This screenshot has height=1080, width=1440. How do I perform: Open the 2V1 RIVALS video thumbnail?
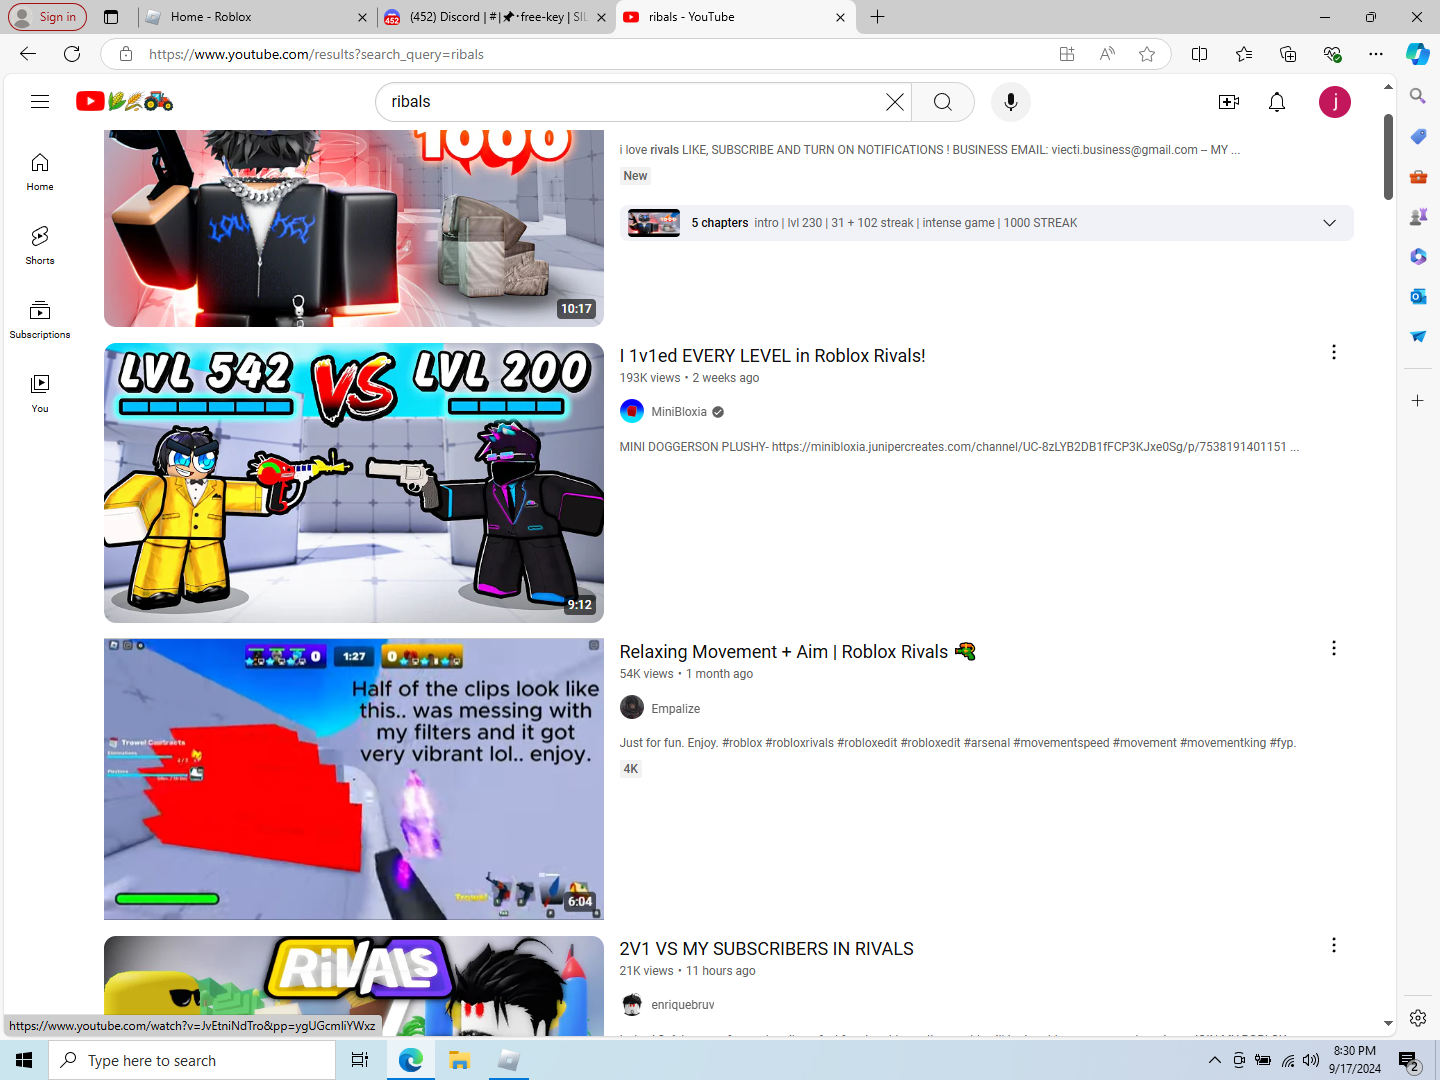pos(354,986)
